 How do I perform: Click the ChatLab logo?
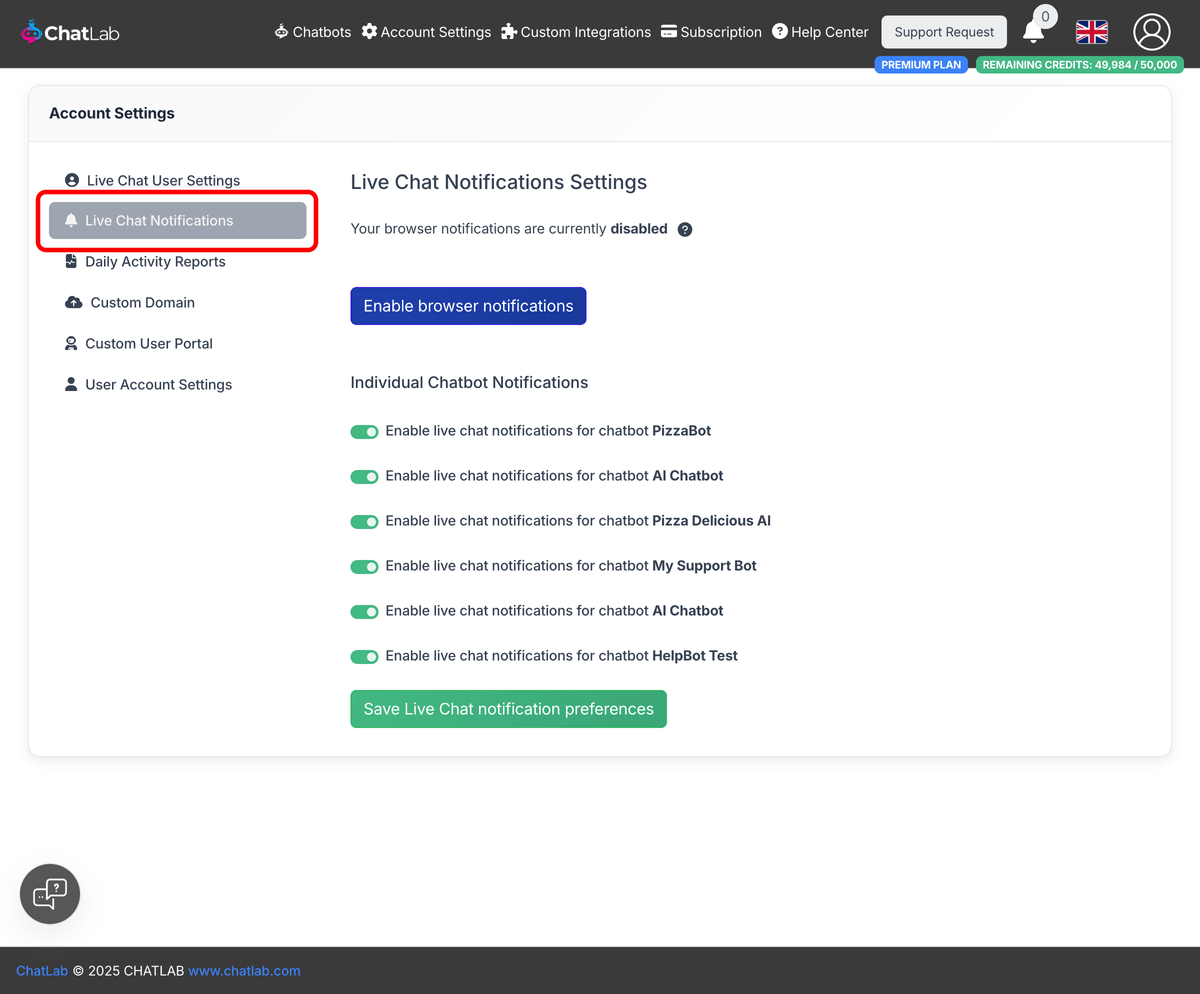coord(68,31)
